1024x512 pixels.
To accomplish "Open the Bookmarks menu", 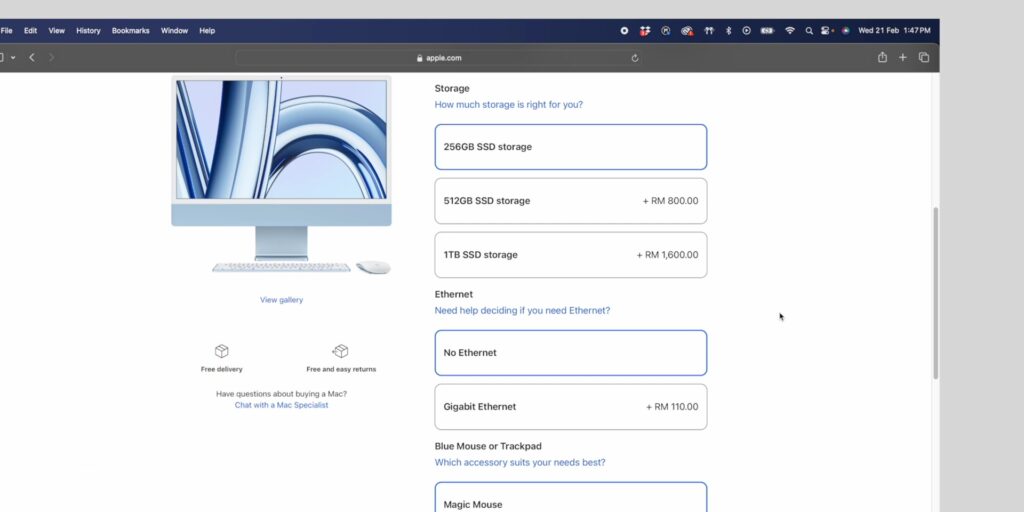I will click(131, 31).
